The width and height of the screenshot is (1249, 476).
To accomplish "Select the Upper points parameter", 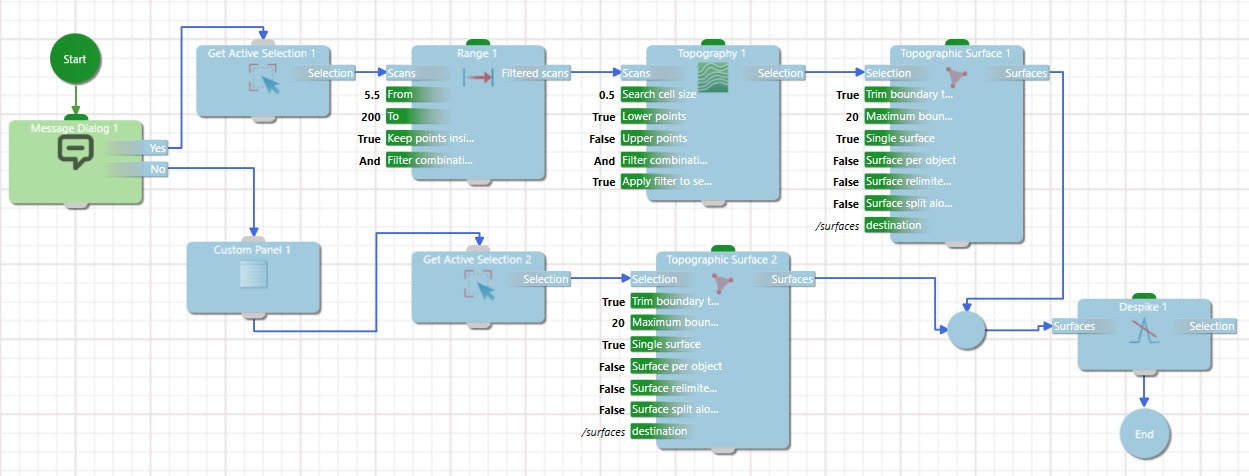I will tap(655, 139).
